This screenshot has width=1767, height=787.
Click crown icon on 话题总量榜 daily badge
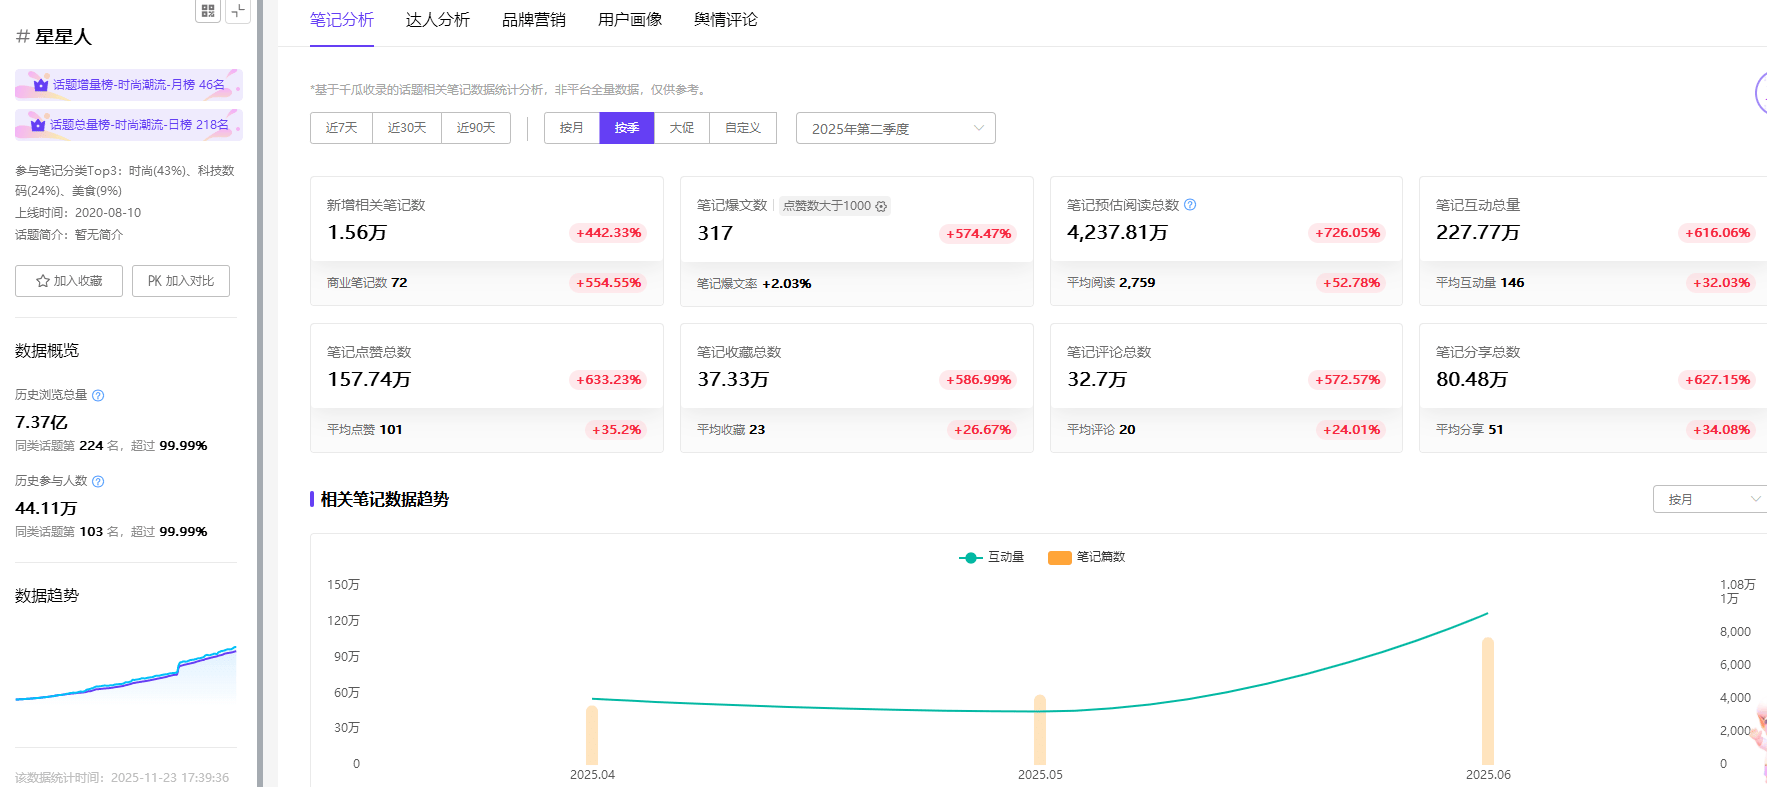38,125
